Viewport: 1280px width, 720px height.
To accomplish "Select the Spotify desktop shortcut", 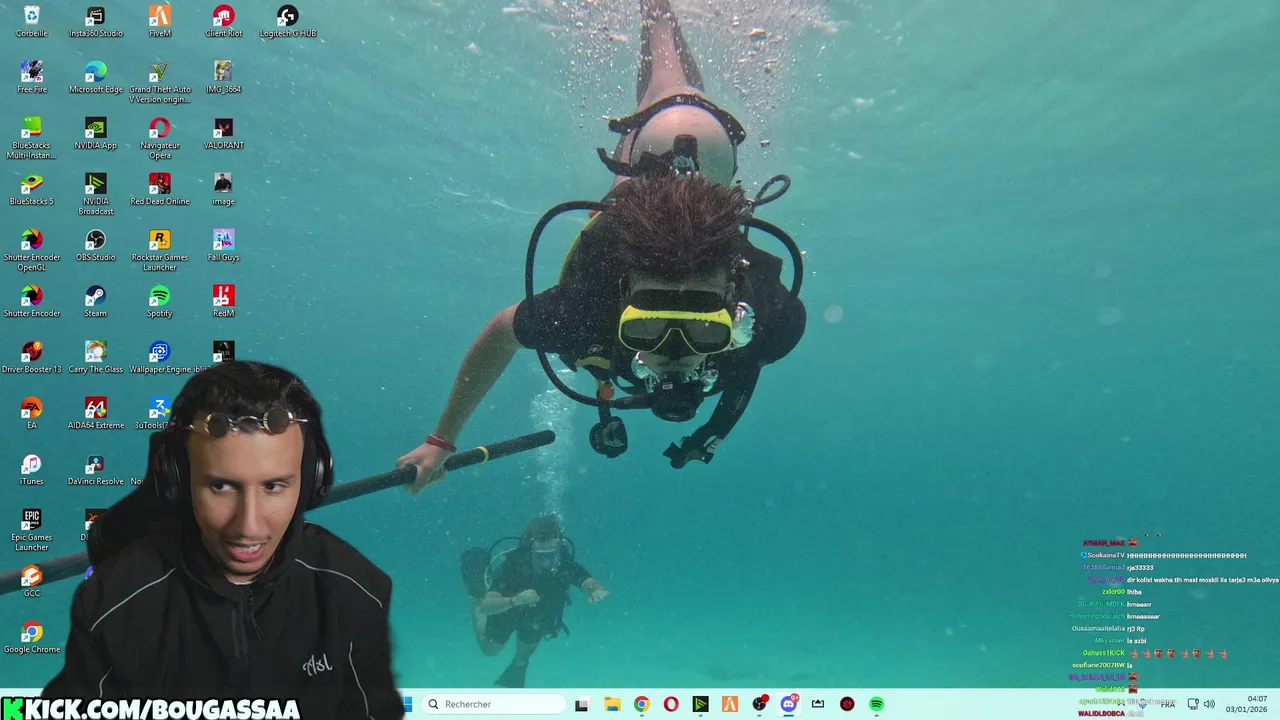I will click(160, 302).
